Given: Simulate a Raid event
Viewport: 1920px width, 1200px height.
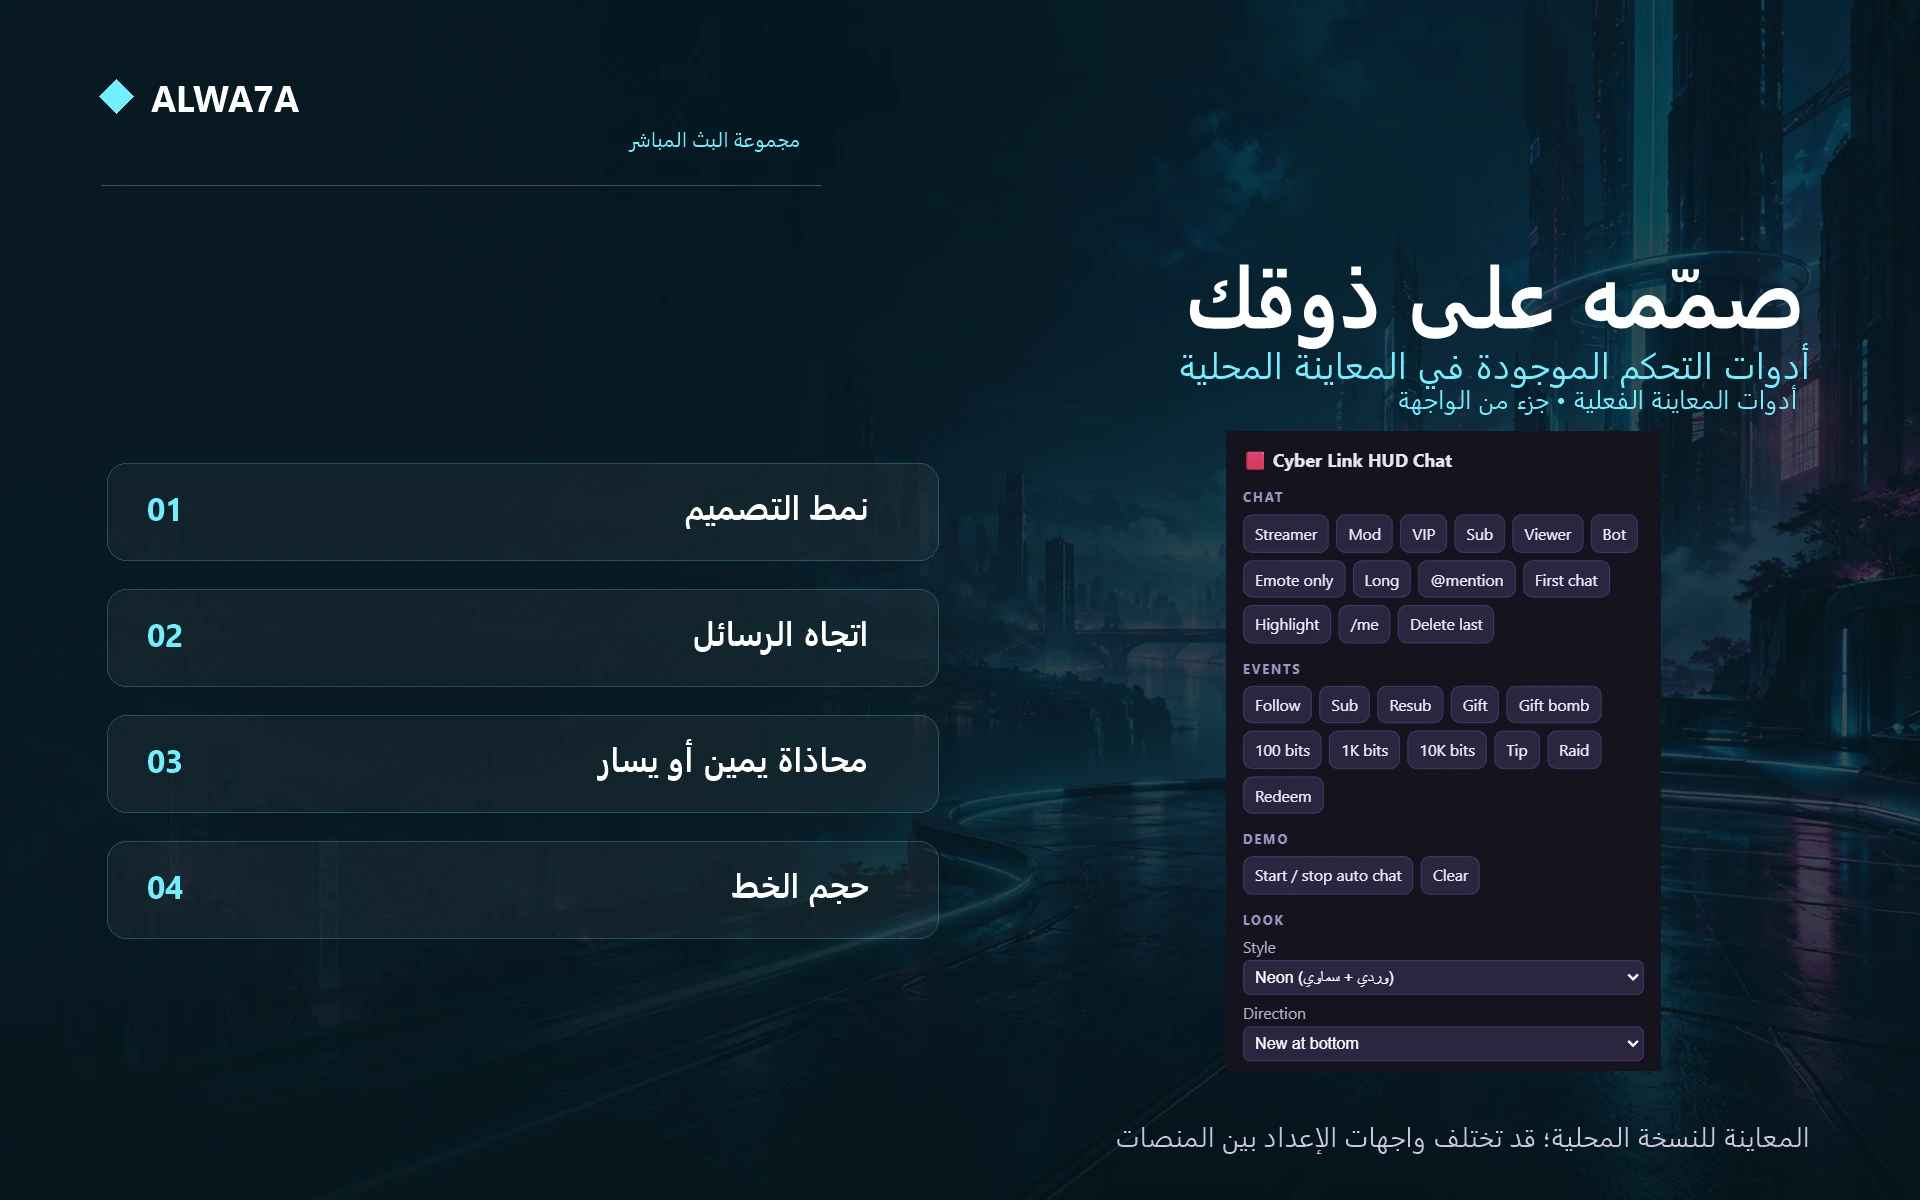Looking at the screenshot, I should tap(1574, 750).
